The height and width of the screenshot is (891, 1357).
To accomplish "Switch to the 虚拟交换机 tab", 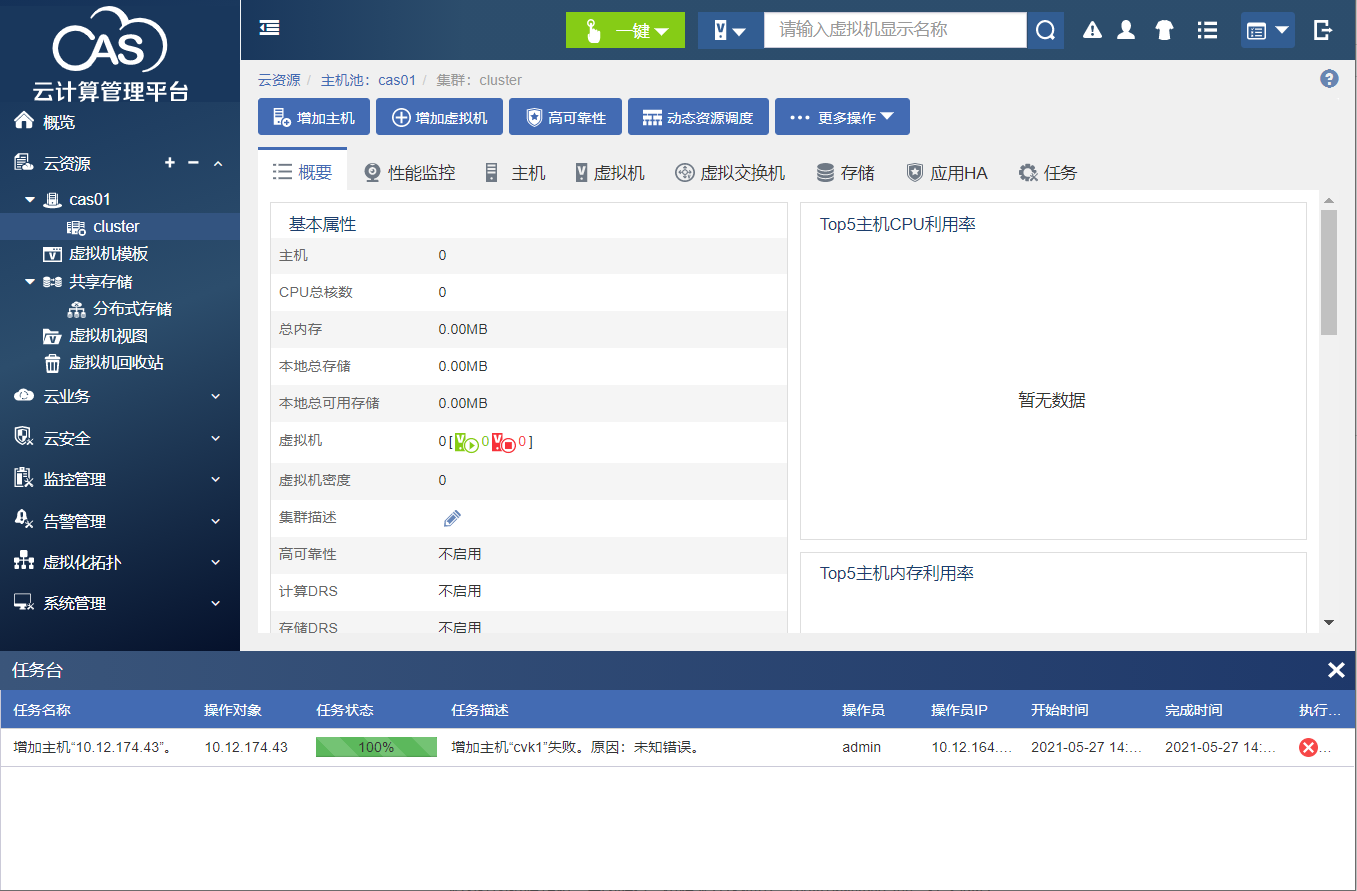I will point(730,173).
